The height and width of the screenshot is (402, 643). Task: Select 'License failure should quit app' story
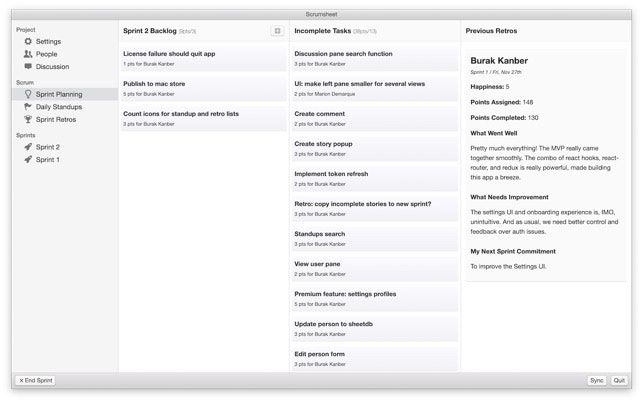(203, 58)
